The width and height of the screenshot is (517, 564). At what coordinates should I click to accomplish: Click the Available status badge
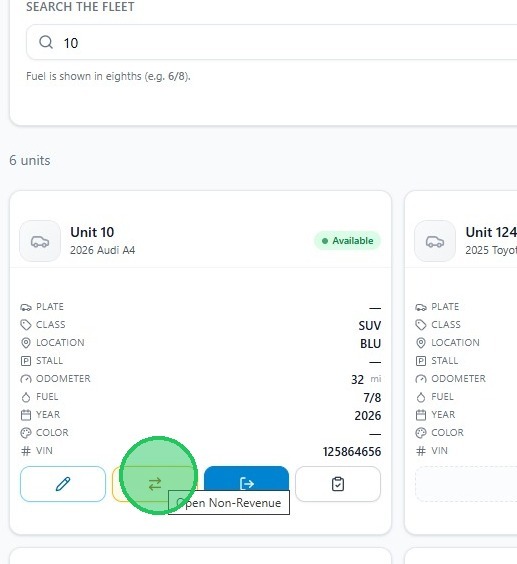tap(348, 241)
